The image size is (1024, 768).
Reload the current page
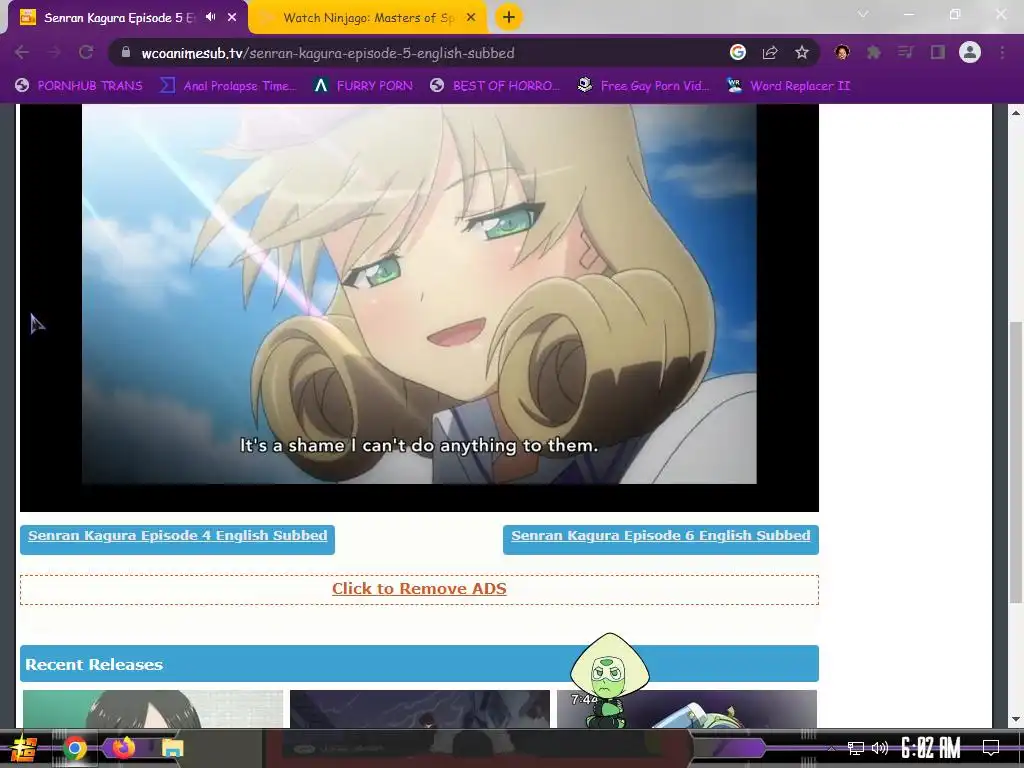coord(86,52)
